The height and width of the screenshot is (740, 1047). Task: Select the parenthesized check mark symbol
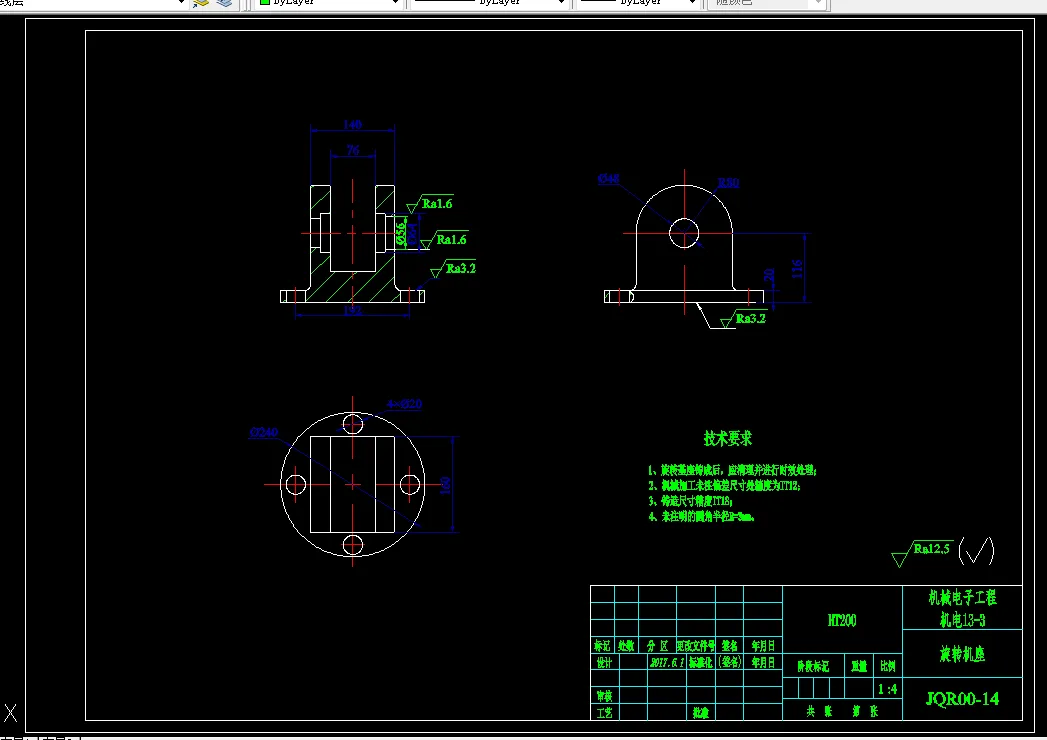click(976, 551)
